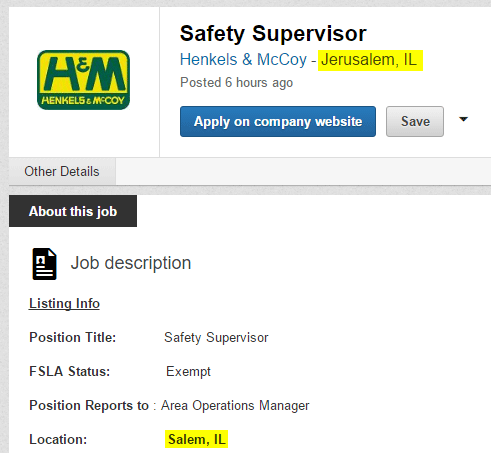Click the Position Title label
This screenshot has width=491, height=453.
[73, 337]
